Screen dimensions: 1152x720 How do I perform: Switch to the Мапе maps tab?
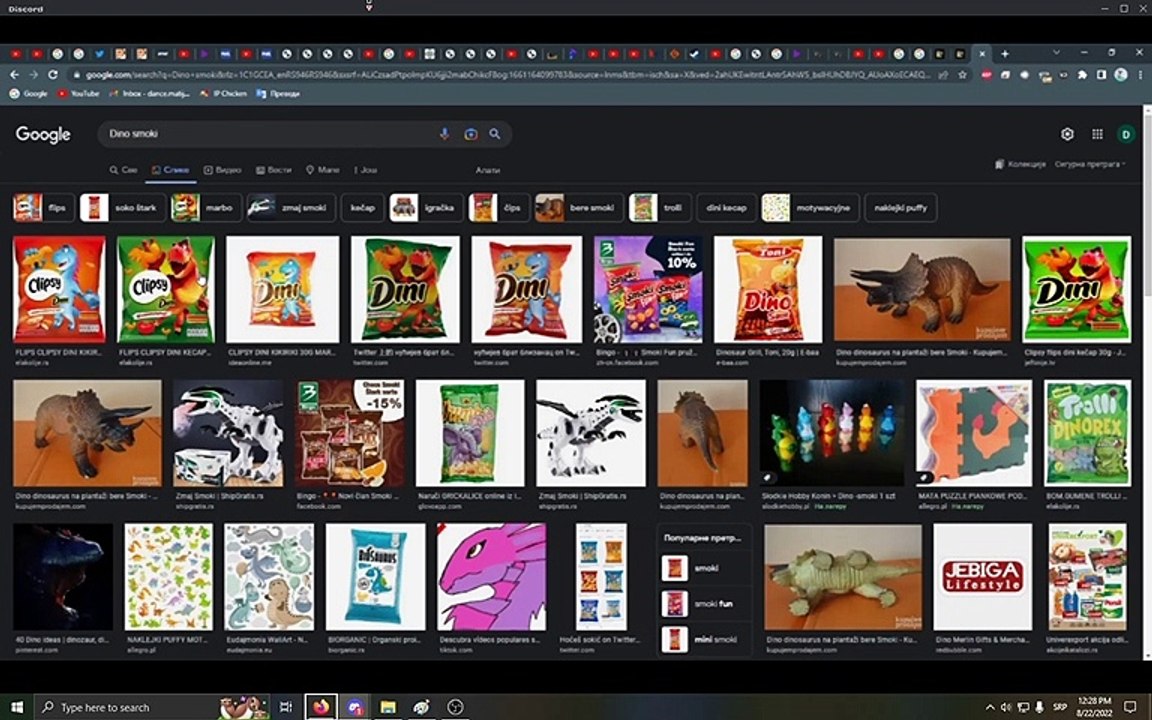[x=323, y=170]
